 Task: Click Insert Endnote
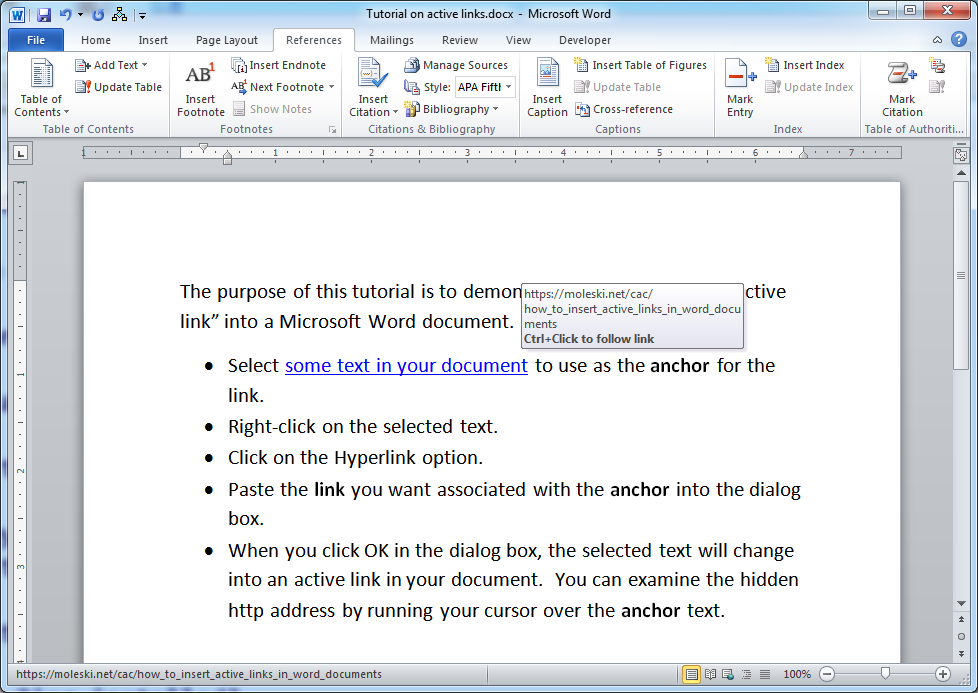pyautogui.click(x=278, y=65)
